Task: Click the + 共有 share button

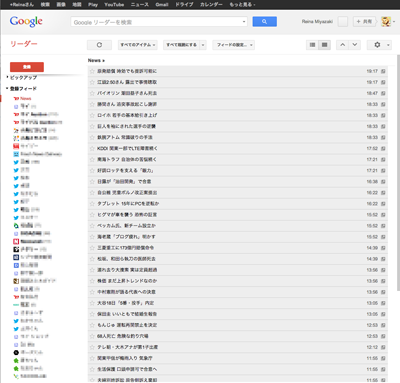Action: [x=364, y=22]
